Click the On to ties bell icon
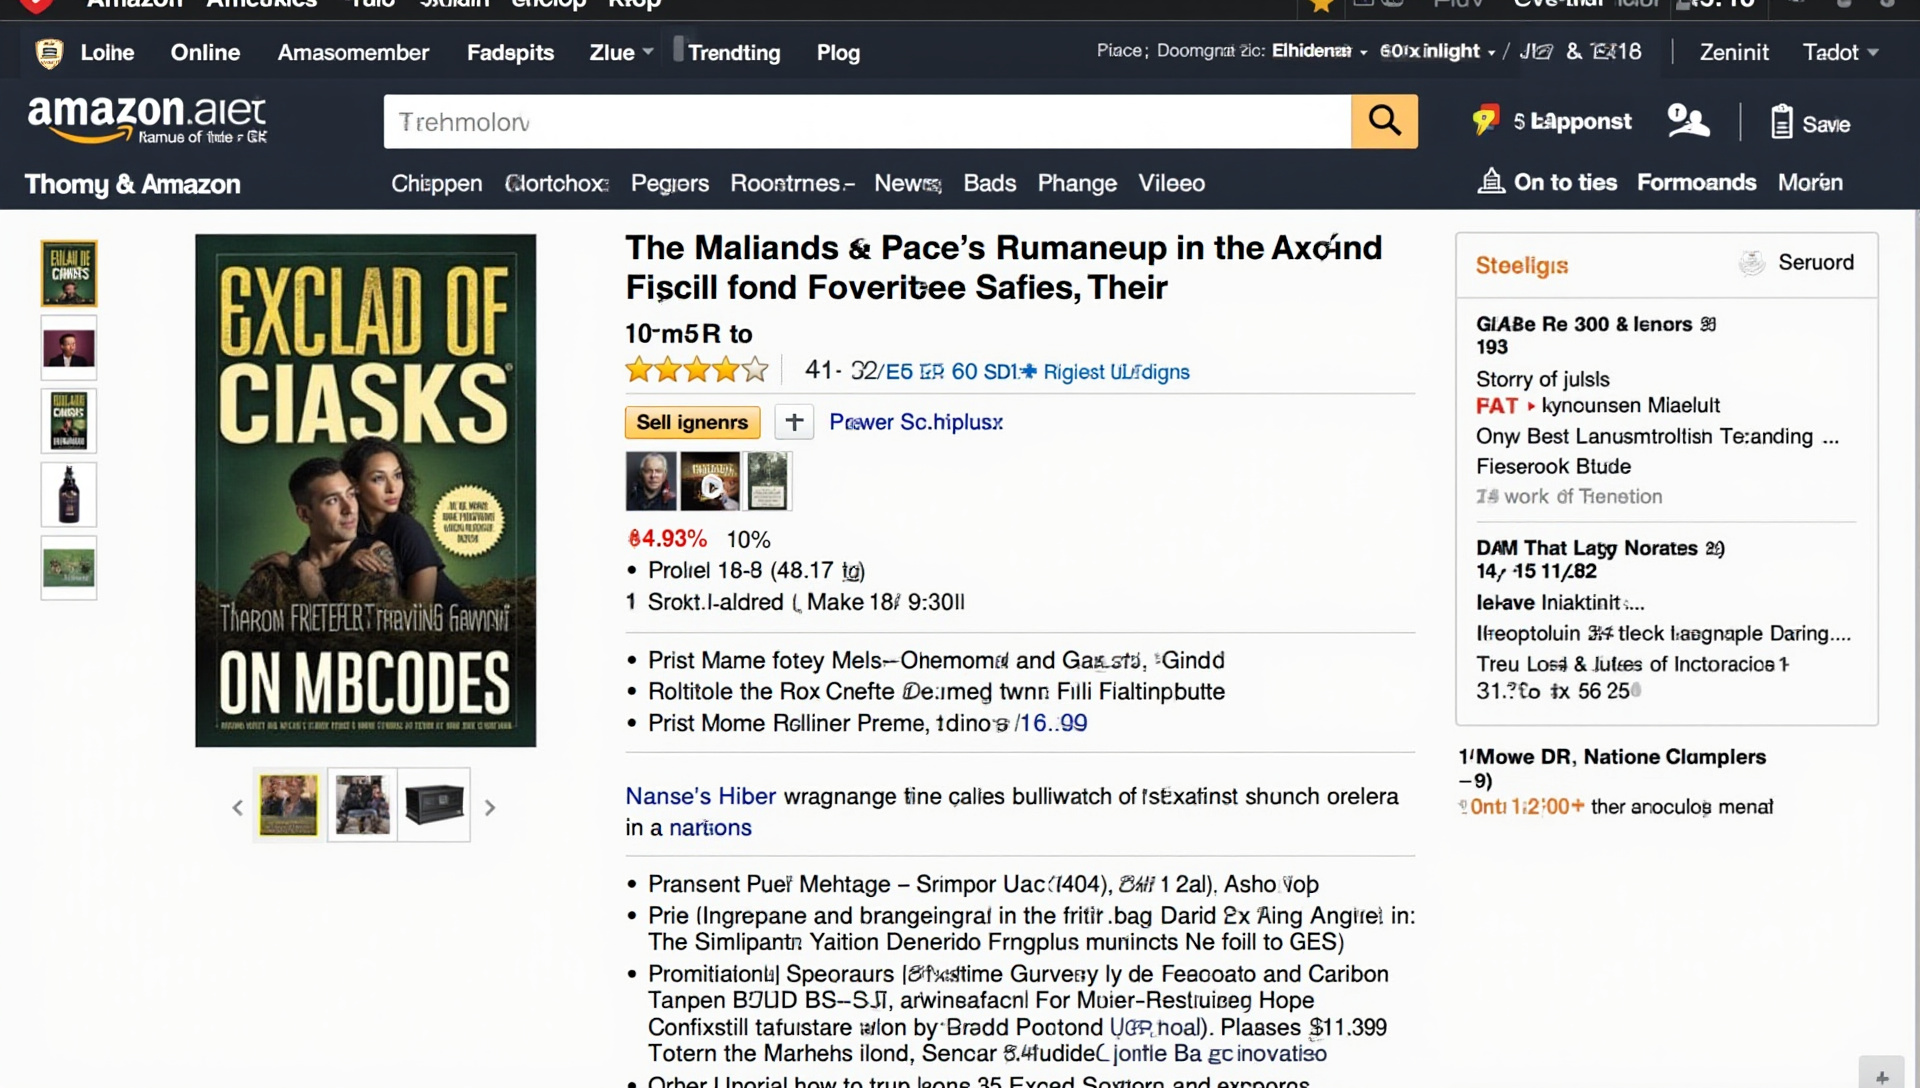The width and height of the screenshot is (1920, 1088). (x=1491, y=181)
